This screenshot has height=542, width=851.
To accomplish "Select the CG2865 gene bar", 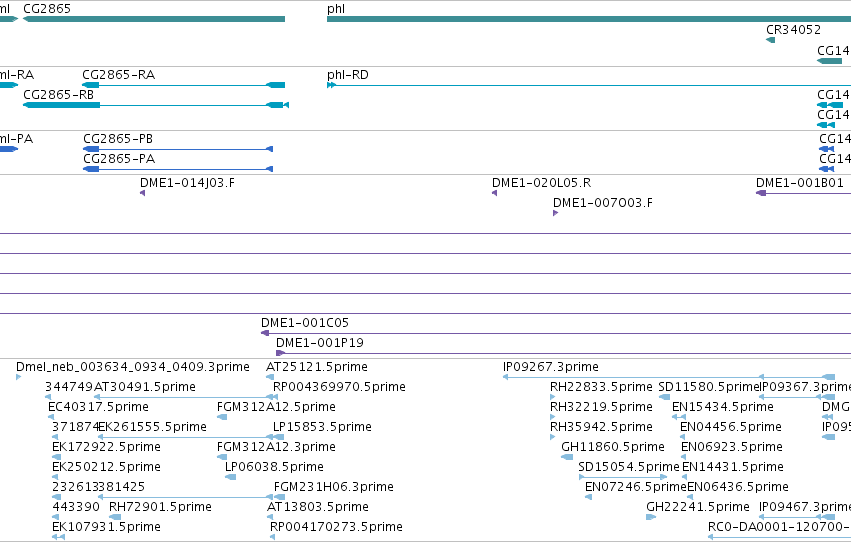I will [x=154, y=19].
